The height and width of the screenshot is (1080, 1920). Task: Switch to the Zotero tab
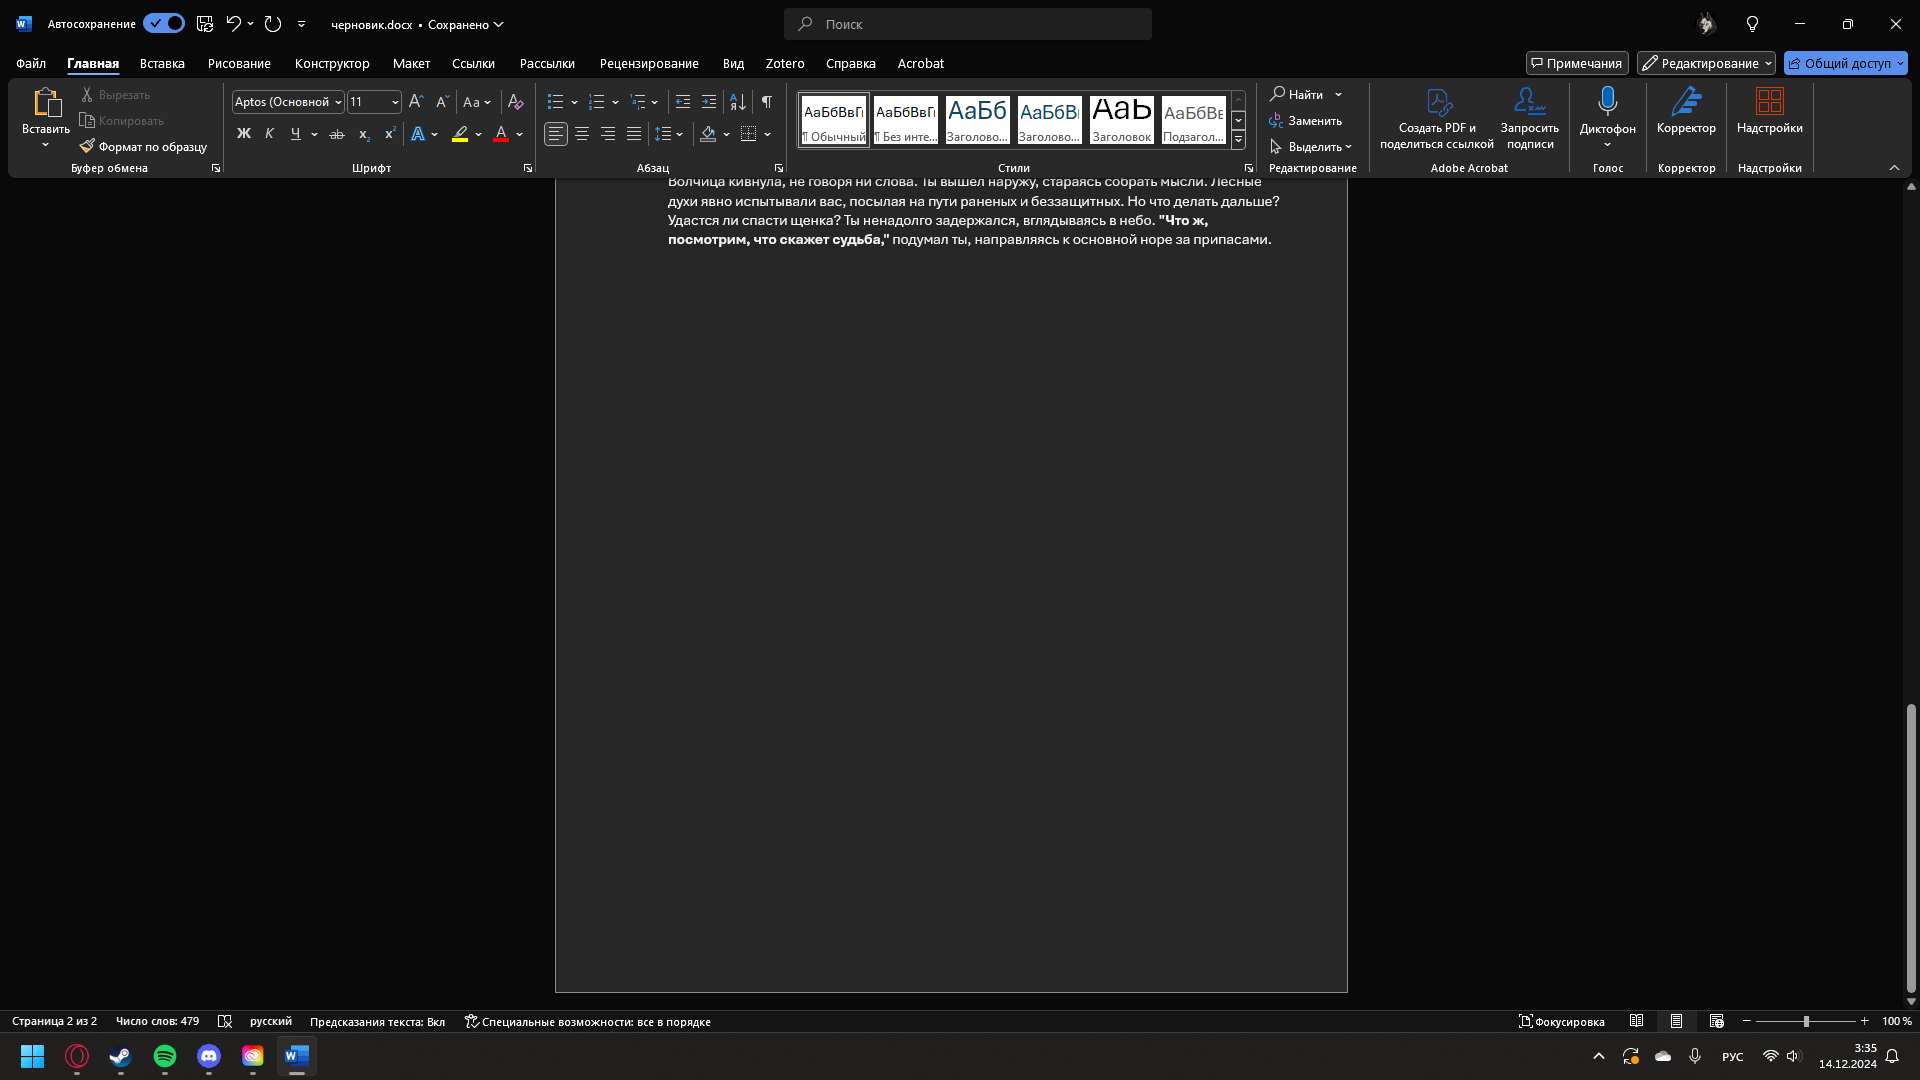coord(785,63)
